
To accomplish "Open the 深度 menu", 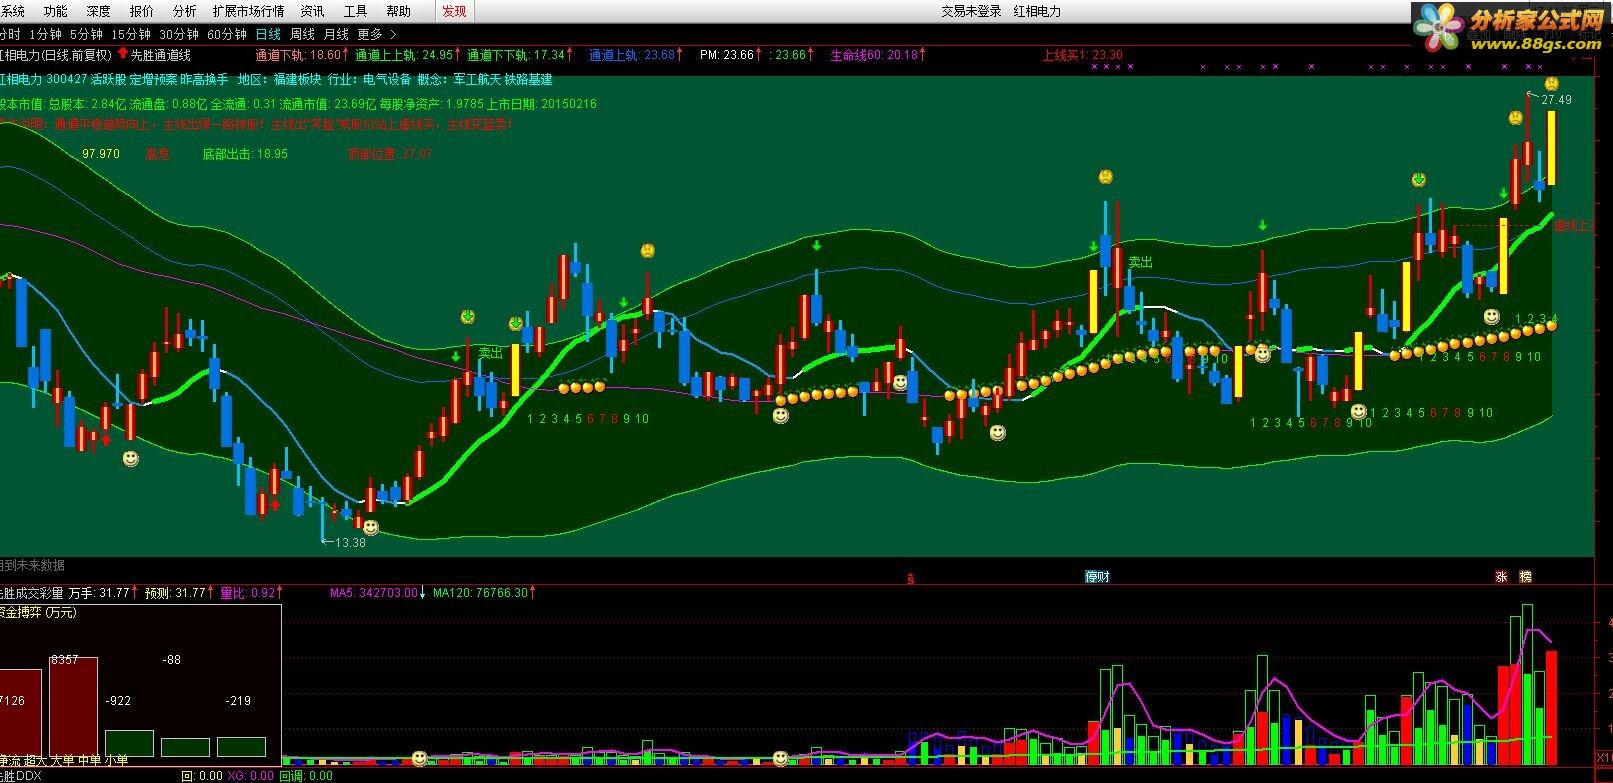I will click(98, 11).
